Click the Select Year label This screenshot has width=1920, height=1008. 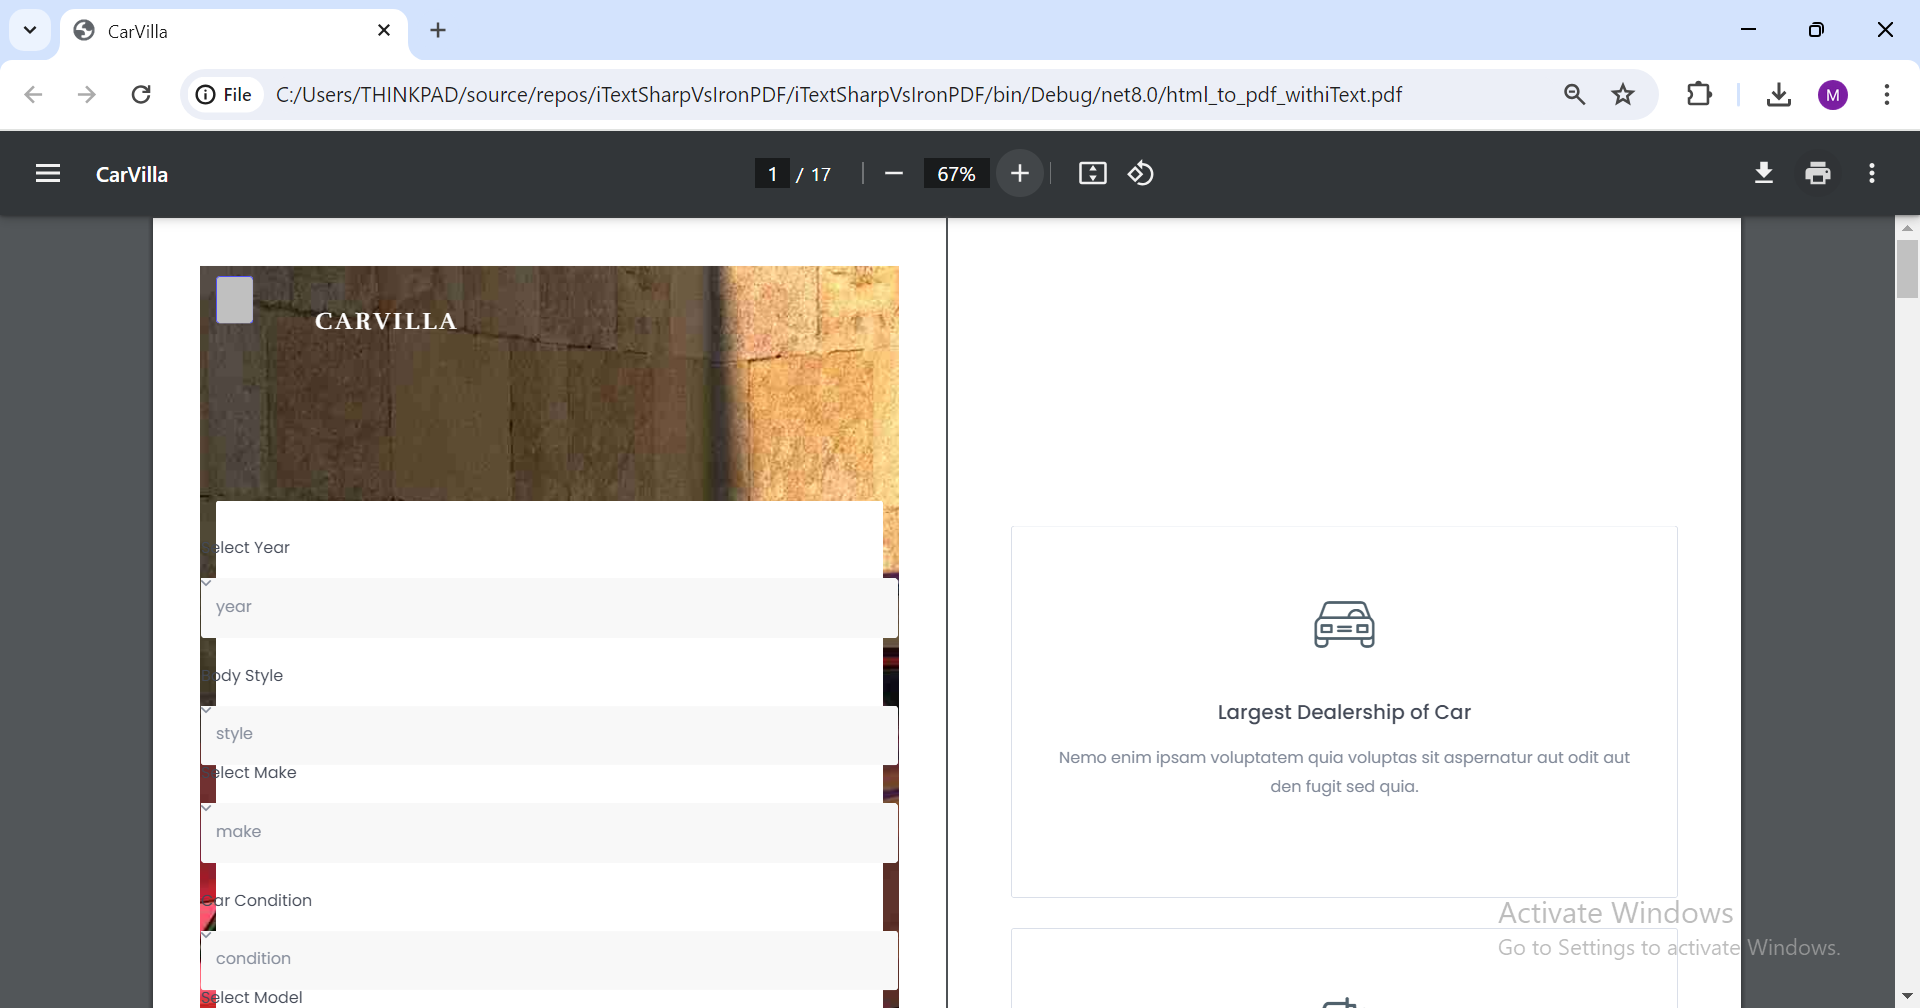point(247,548)
